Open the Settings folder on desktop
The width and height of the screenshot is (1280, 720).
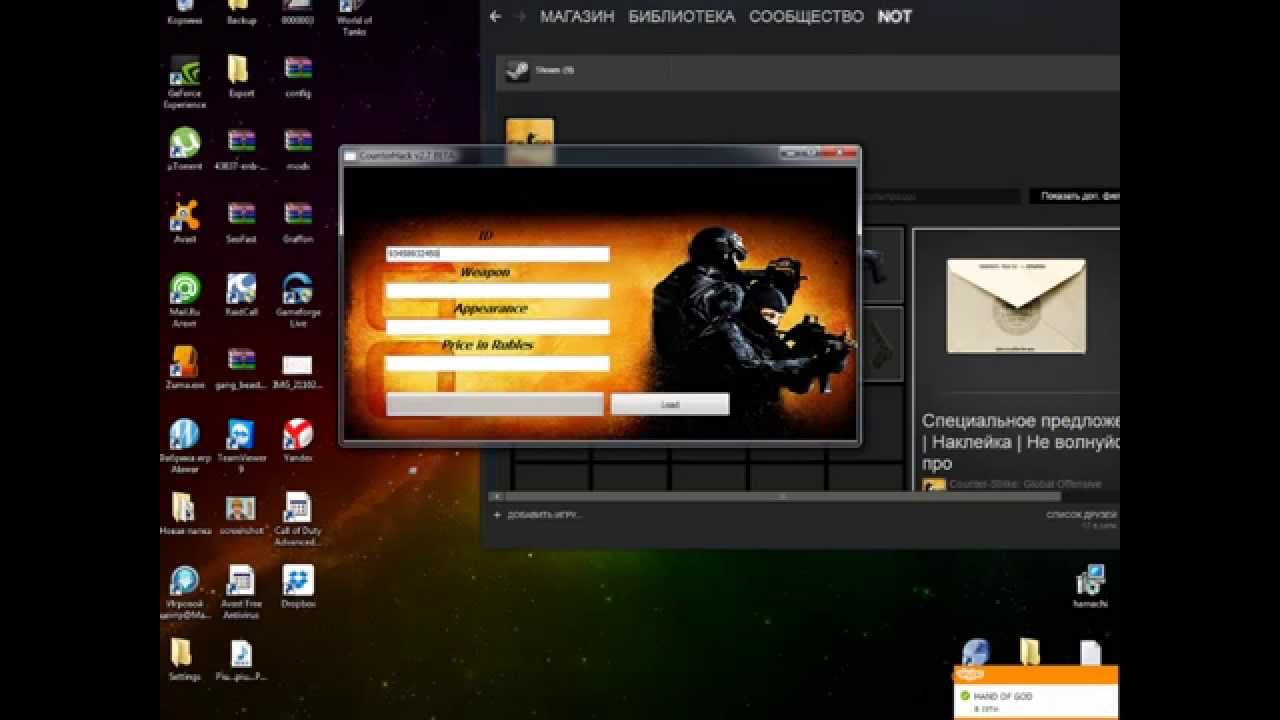pos(185,660)
